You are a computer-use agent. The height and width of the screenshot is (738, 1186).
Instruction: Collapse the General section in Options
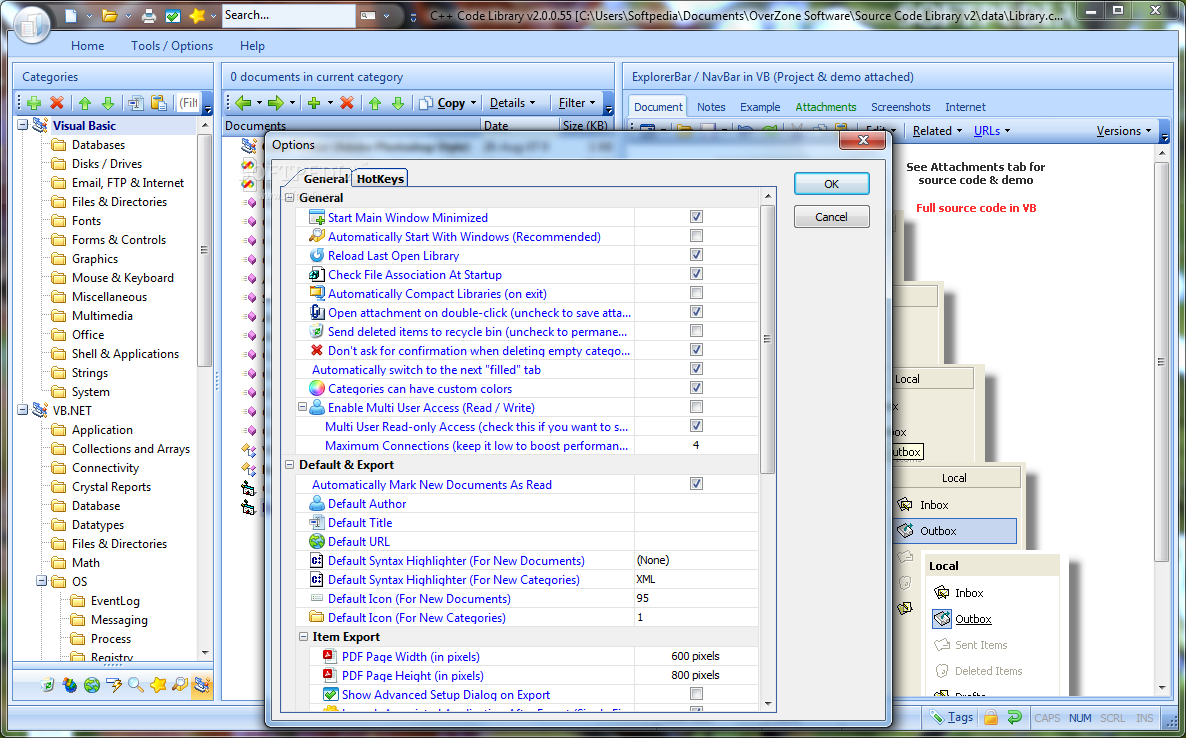289,197
